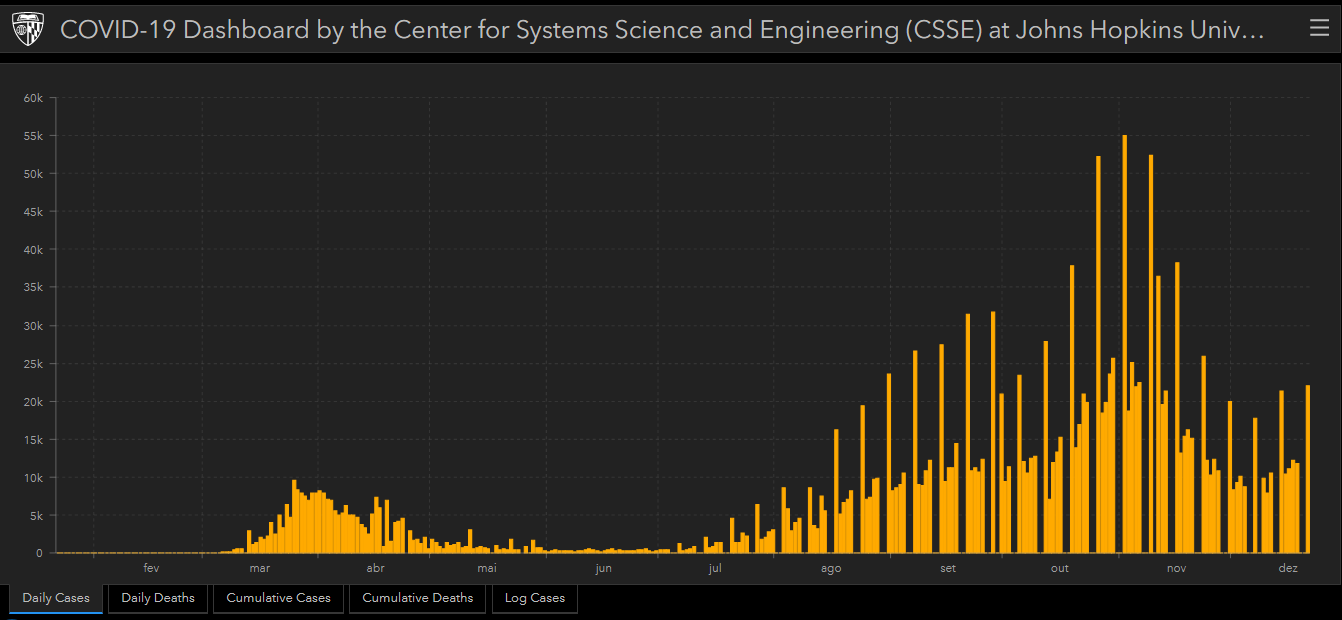Click the 50k y-axis label
Screen dimensions: 1342x620
(x=33, y=174)
